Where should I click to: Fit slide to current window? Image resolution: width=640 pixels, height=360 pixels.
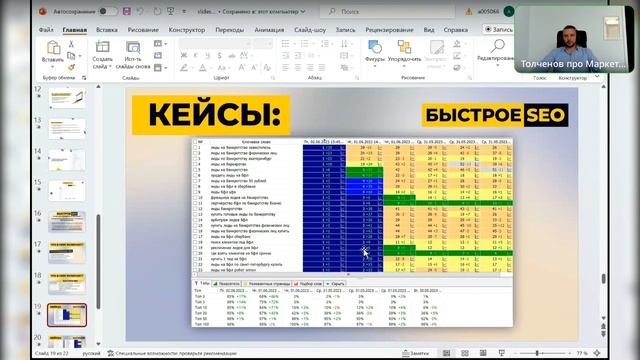[597, 353]
